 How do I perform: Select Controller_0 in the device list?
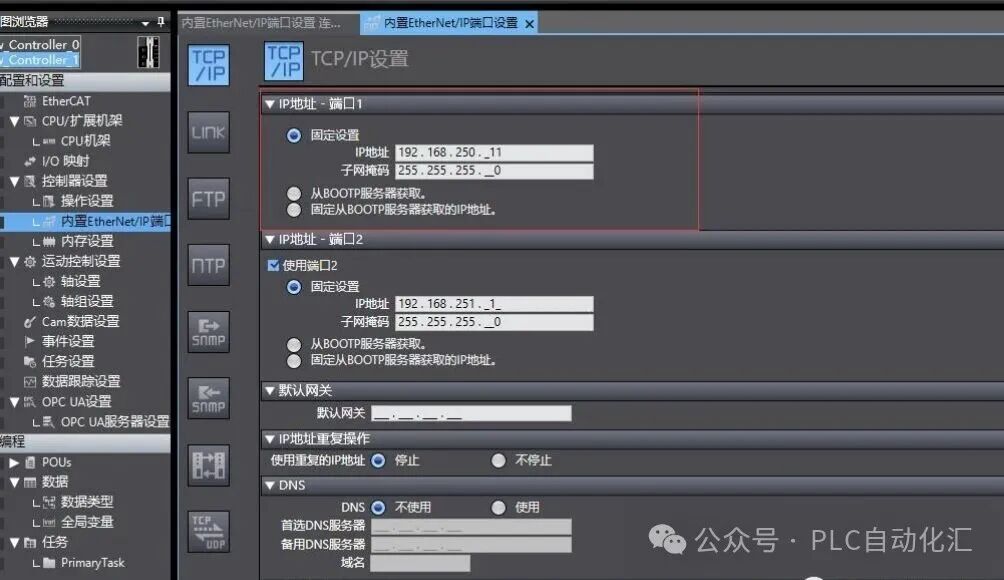pos(40,44)
